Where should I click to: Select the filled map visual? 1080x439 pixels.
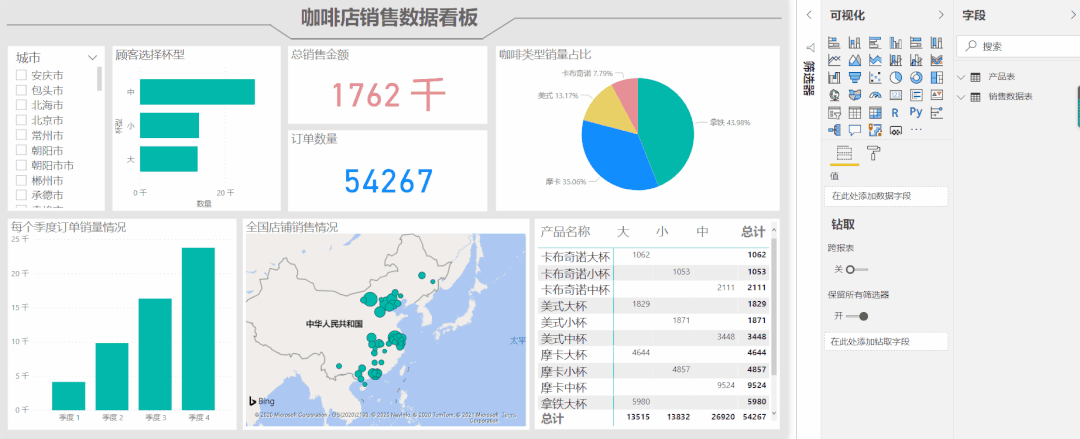pyautogui.click(x=855, y=94)
